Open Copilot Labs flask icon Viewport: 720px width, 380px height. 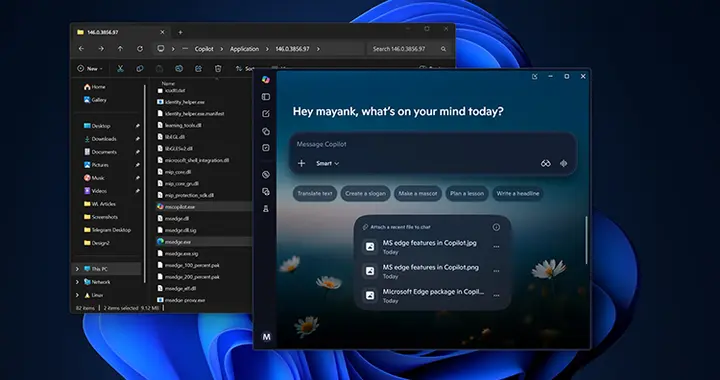coord(265,209)
